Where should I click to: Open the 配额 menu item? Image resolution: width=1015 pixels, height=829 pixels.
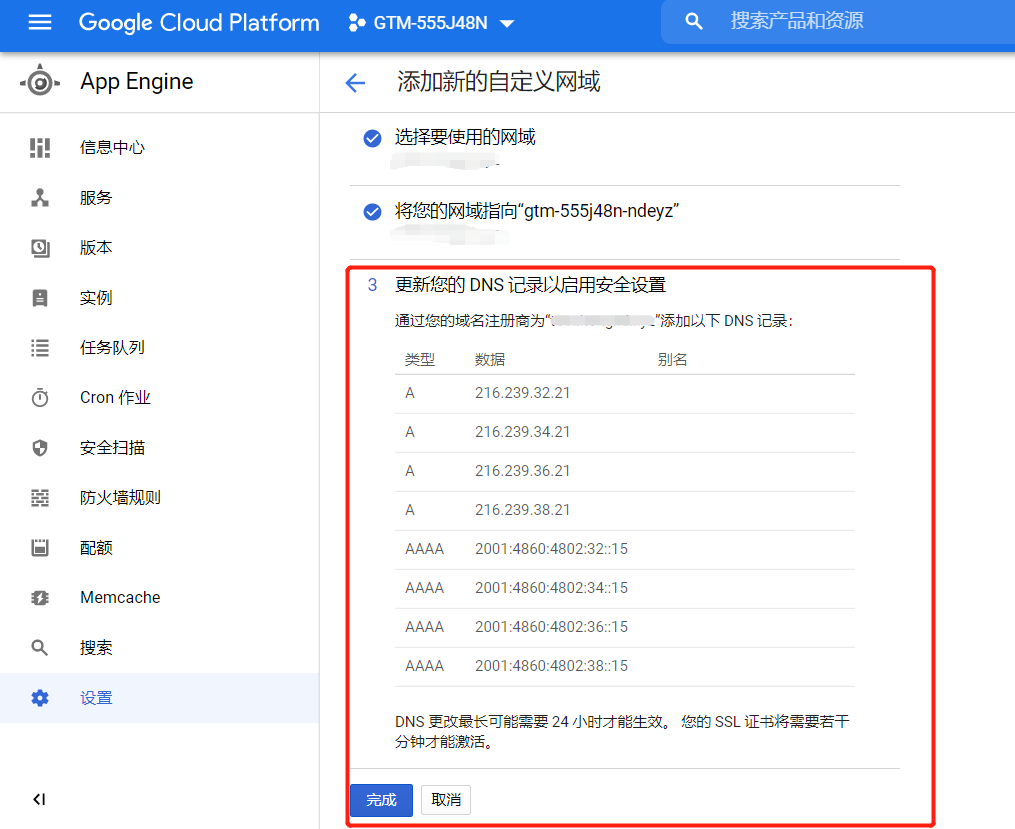coord(159,547)
